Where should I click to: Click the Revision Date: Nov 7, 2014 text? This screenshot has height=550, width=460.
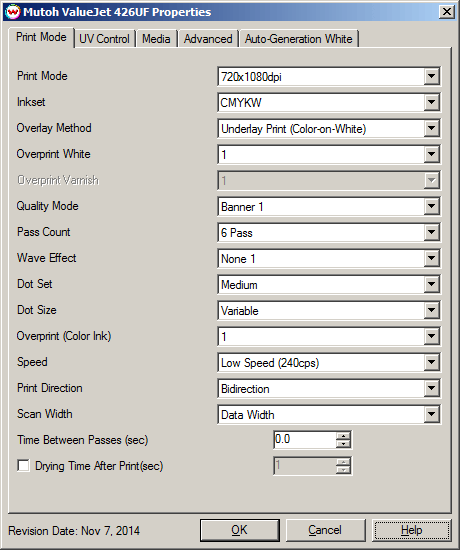point(74,531)
